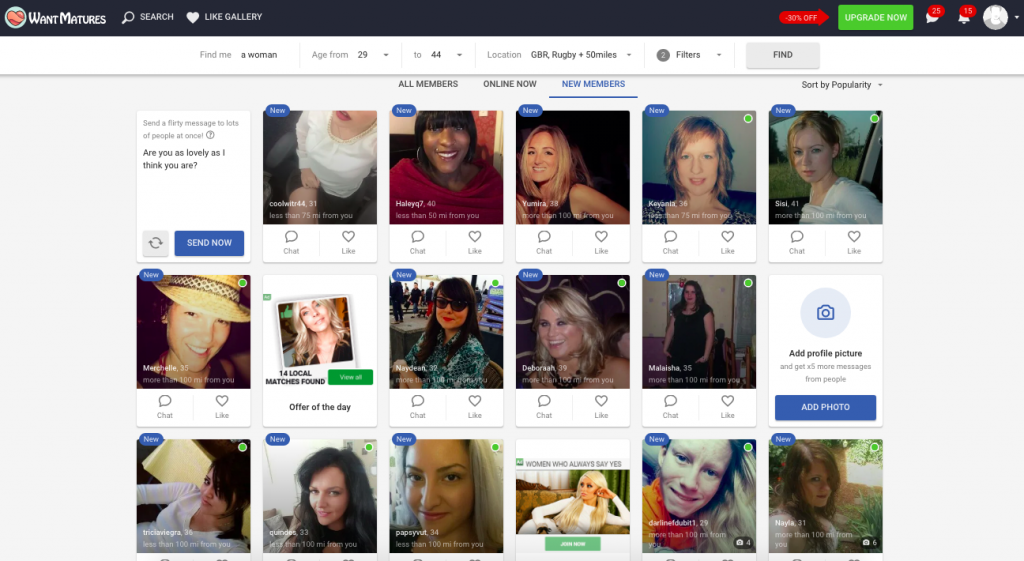Image resolution: width=1024 pixels, height=561 pixels.
Task: Click the Upgrade Now button
Action: click(x=875, y=18)
